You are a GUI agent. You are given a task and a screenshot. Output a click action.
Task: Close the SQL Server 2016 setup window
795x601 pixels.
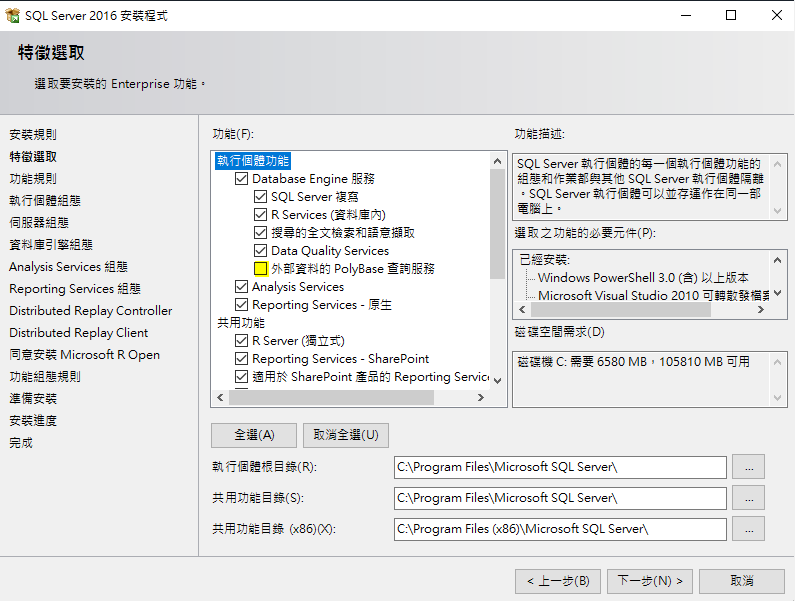point(776,15)
